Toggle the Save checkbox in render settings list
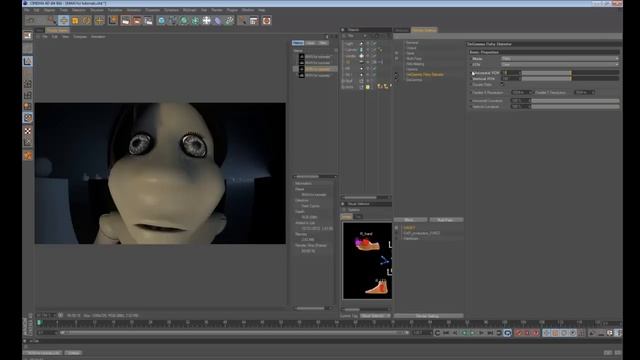Image resolution: width=640 pixels, height=360 pixels. coord(396,53)
